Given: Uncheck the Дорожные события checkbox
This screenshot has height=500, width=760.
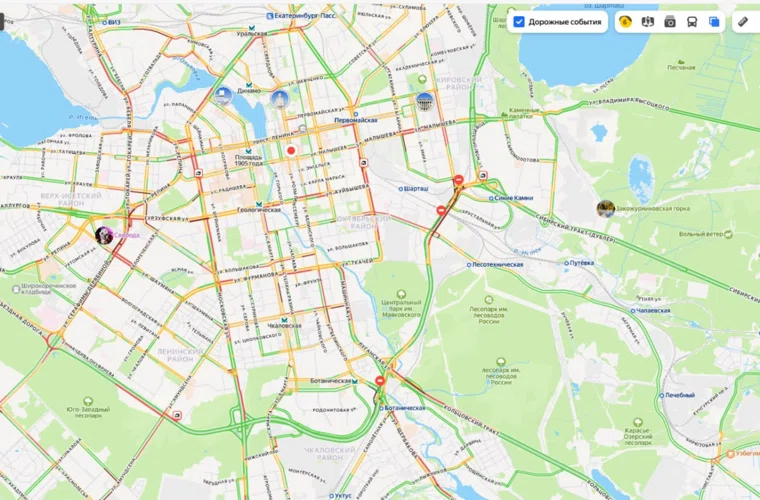Looking at the screenshot, I should click(519, 22).
